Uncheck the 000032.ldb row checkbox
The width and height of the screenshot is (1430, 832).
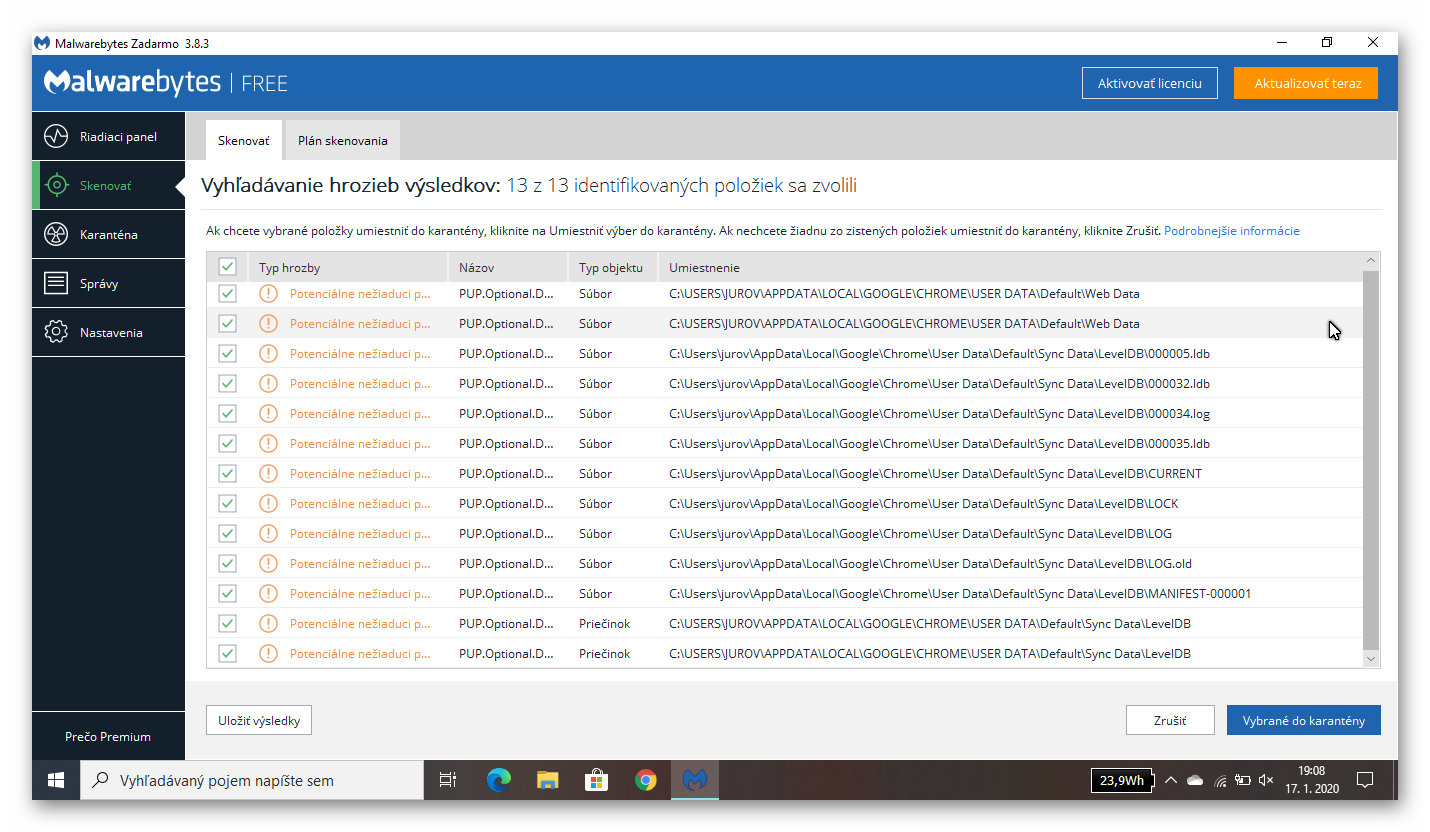[x=227, y=383]
